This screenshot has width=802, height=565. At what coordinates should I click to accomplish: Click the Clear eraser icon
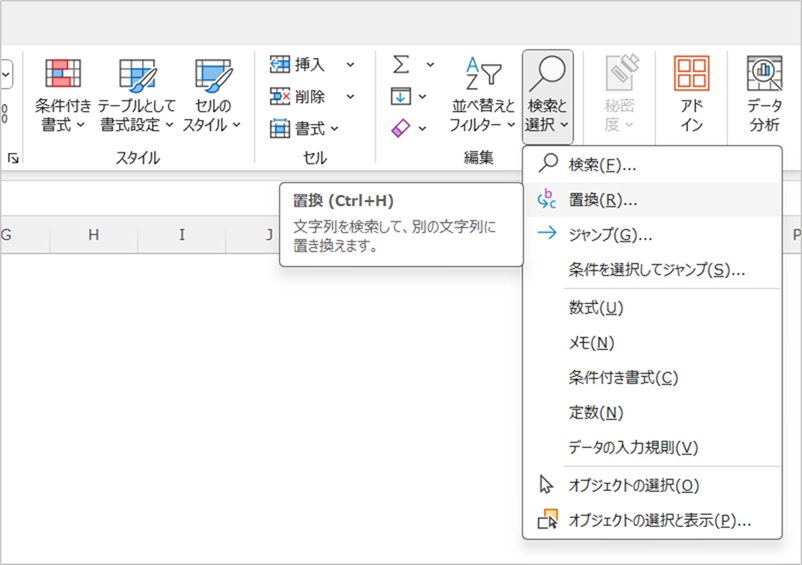pyautogui.click(x=401, y=128)
